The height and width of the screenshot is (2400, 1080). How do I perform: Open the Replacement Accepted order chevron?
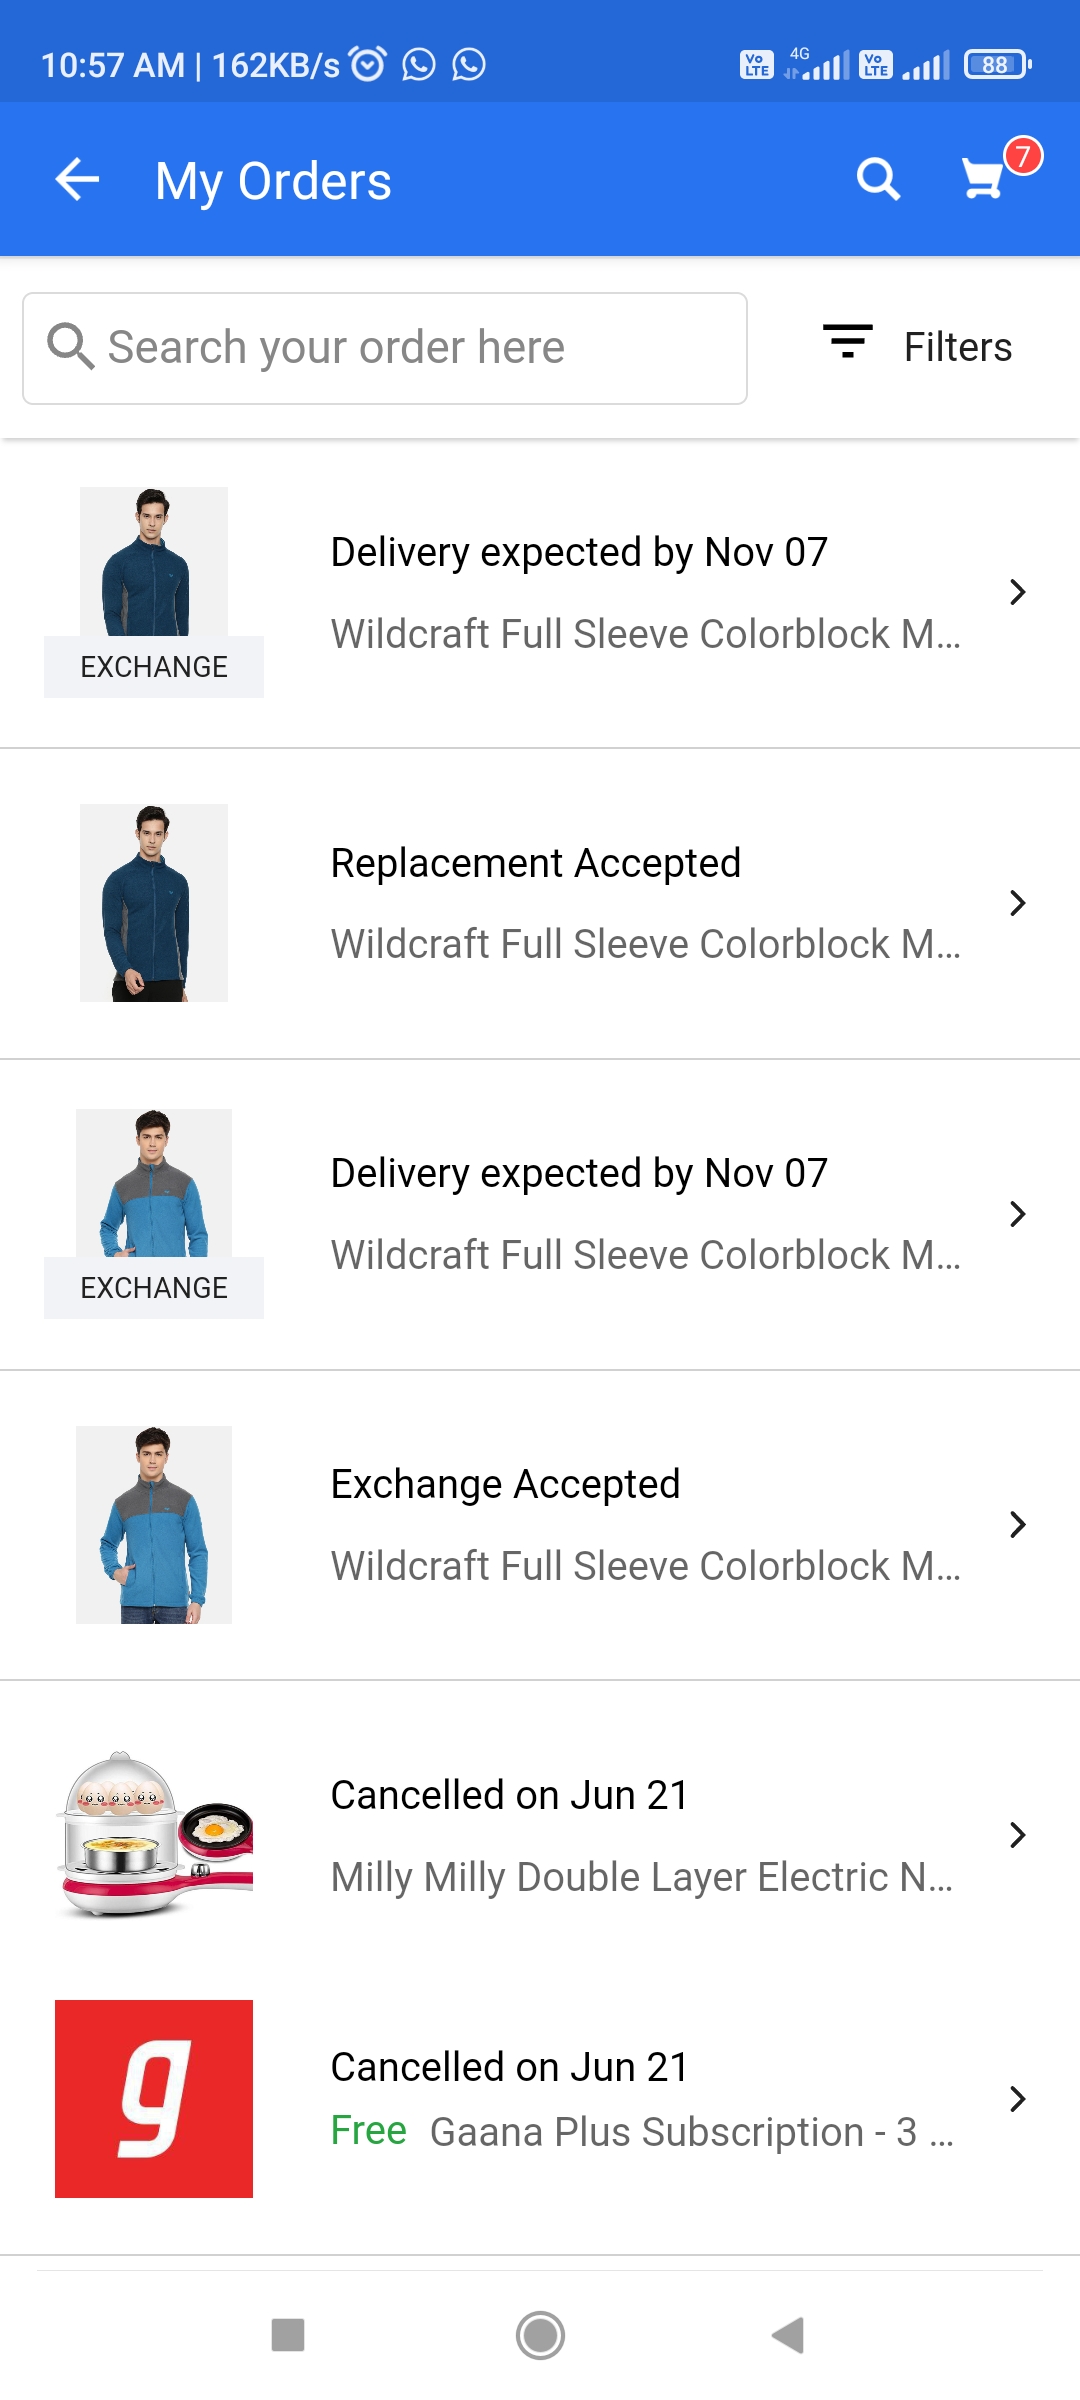[x=1017, y=903]
